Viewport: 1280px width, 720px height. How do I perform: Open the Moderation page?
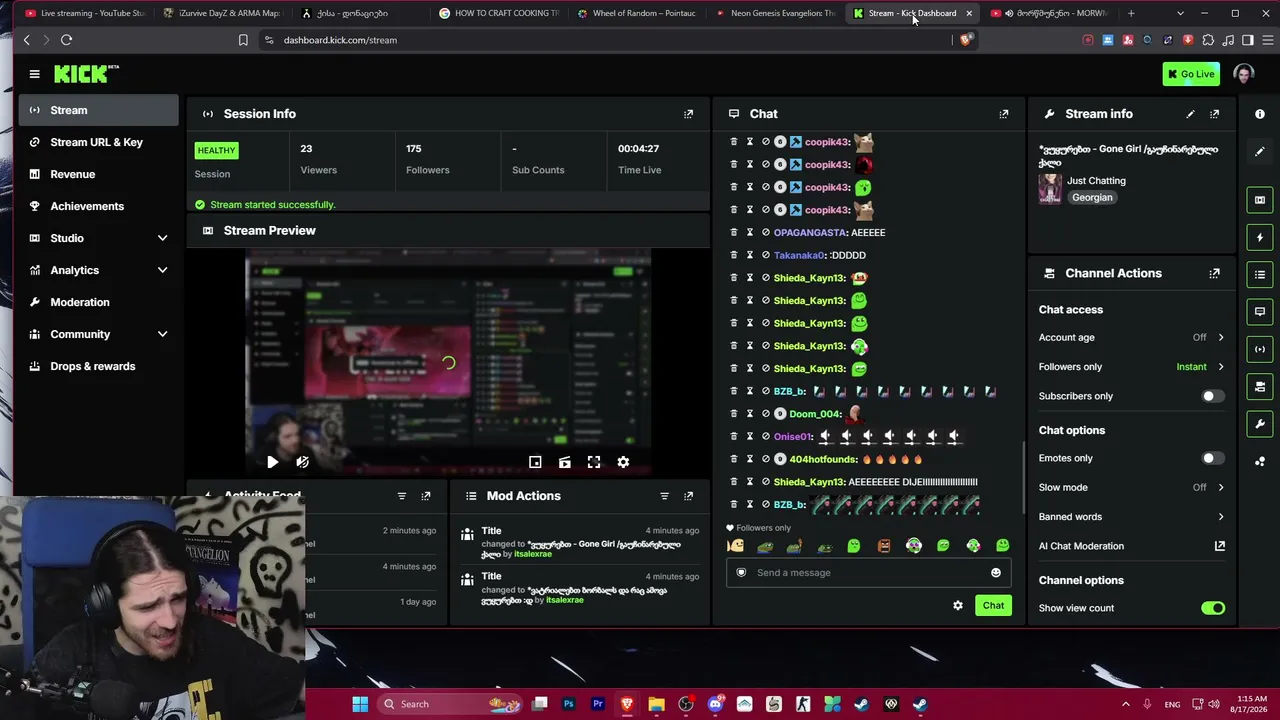pyautogui.click(x=98, y=302)
